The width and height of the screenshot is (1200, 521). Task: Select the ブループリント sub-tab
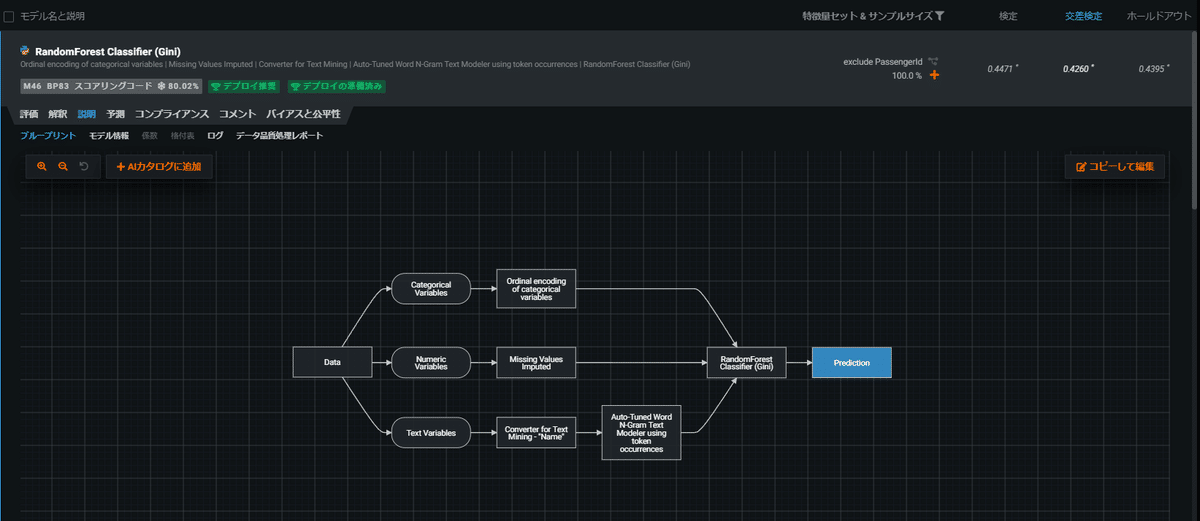(48, 135)
